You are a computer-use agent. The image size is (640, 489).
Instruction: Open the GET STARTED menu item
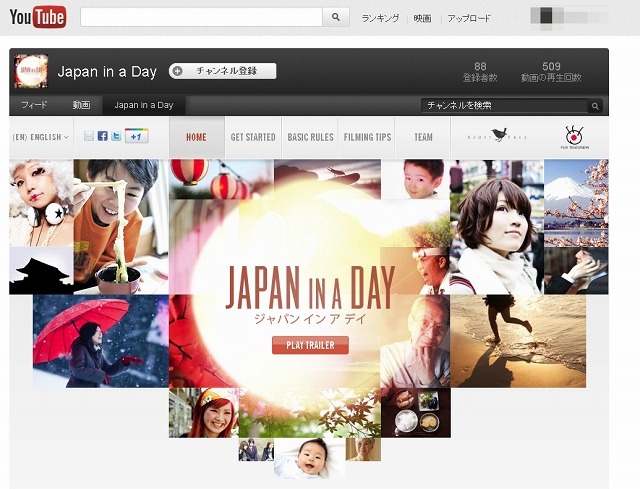click(x=253, y=138)
